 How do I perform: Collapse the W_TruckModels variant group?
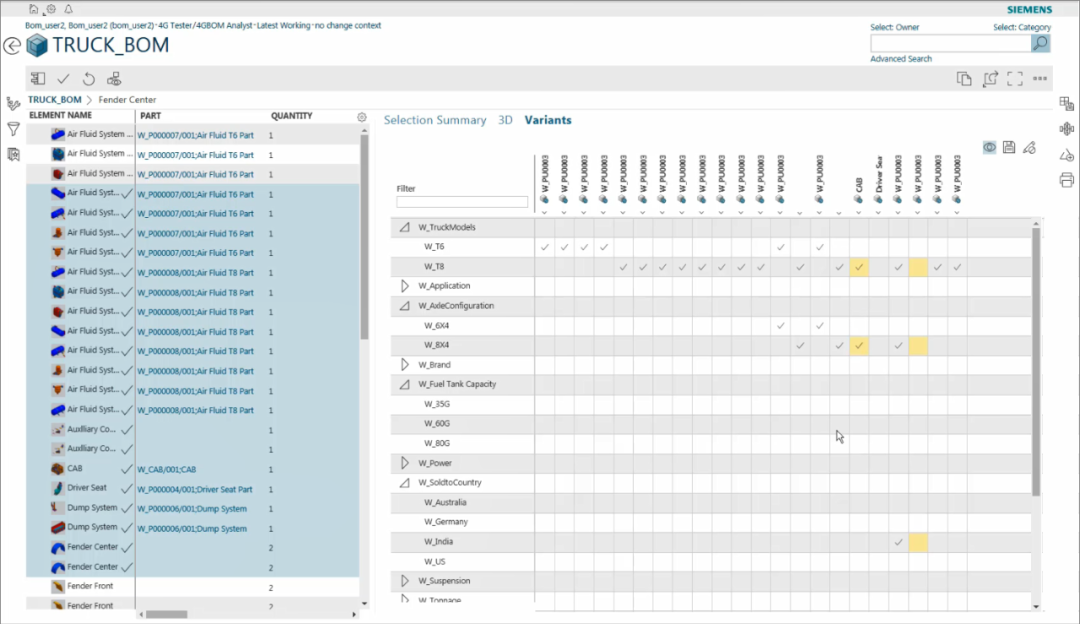click(405, 227)
